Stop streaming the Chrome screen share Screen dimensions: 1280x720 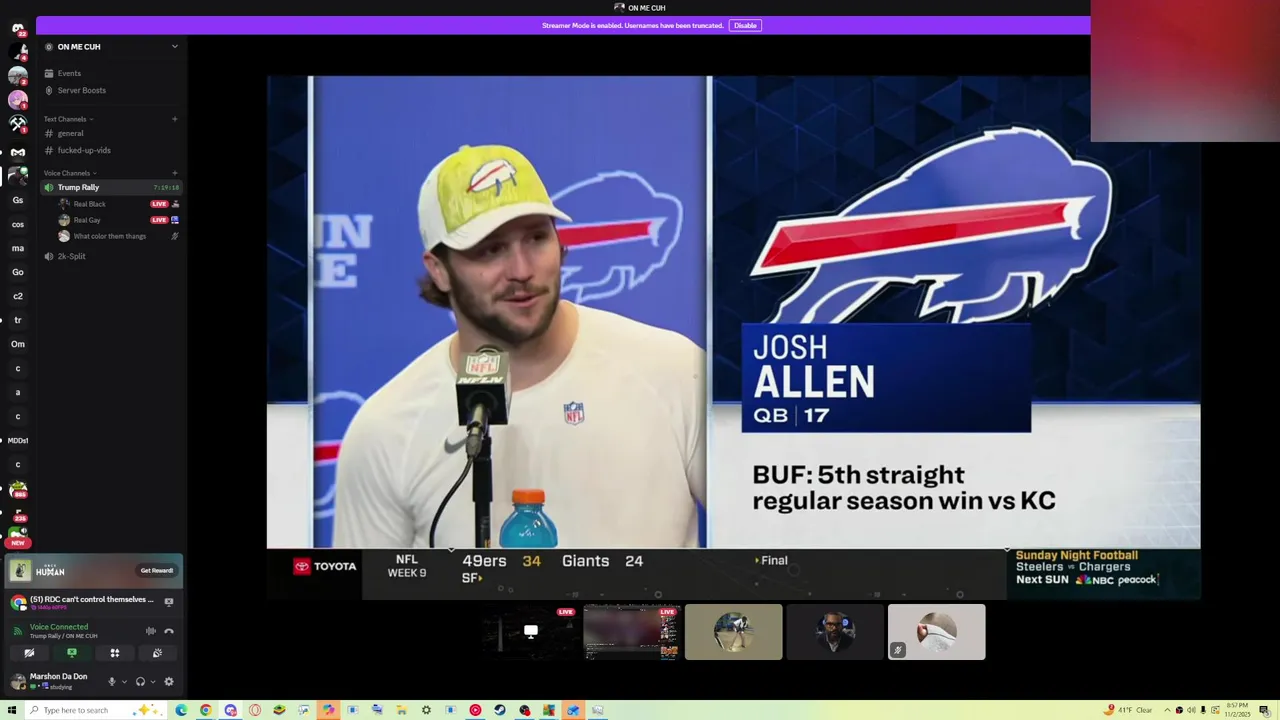coord(169,602)
